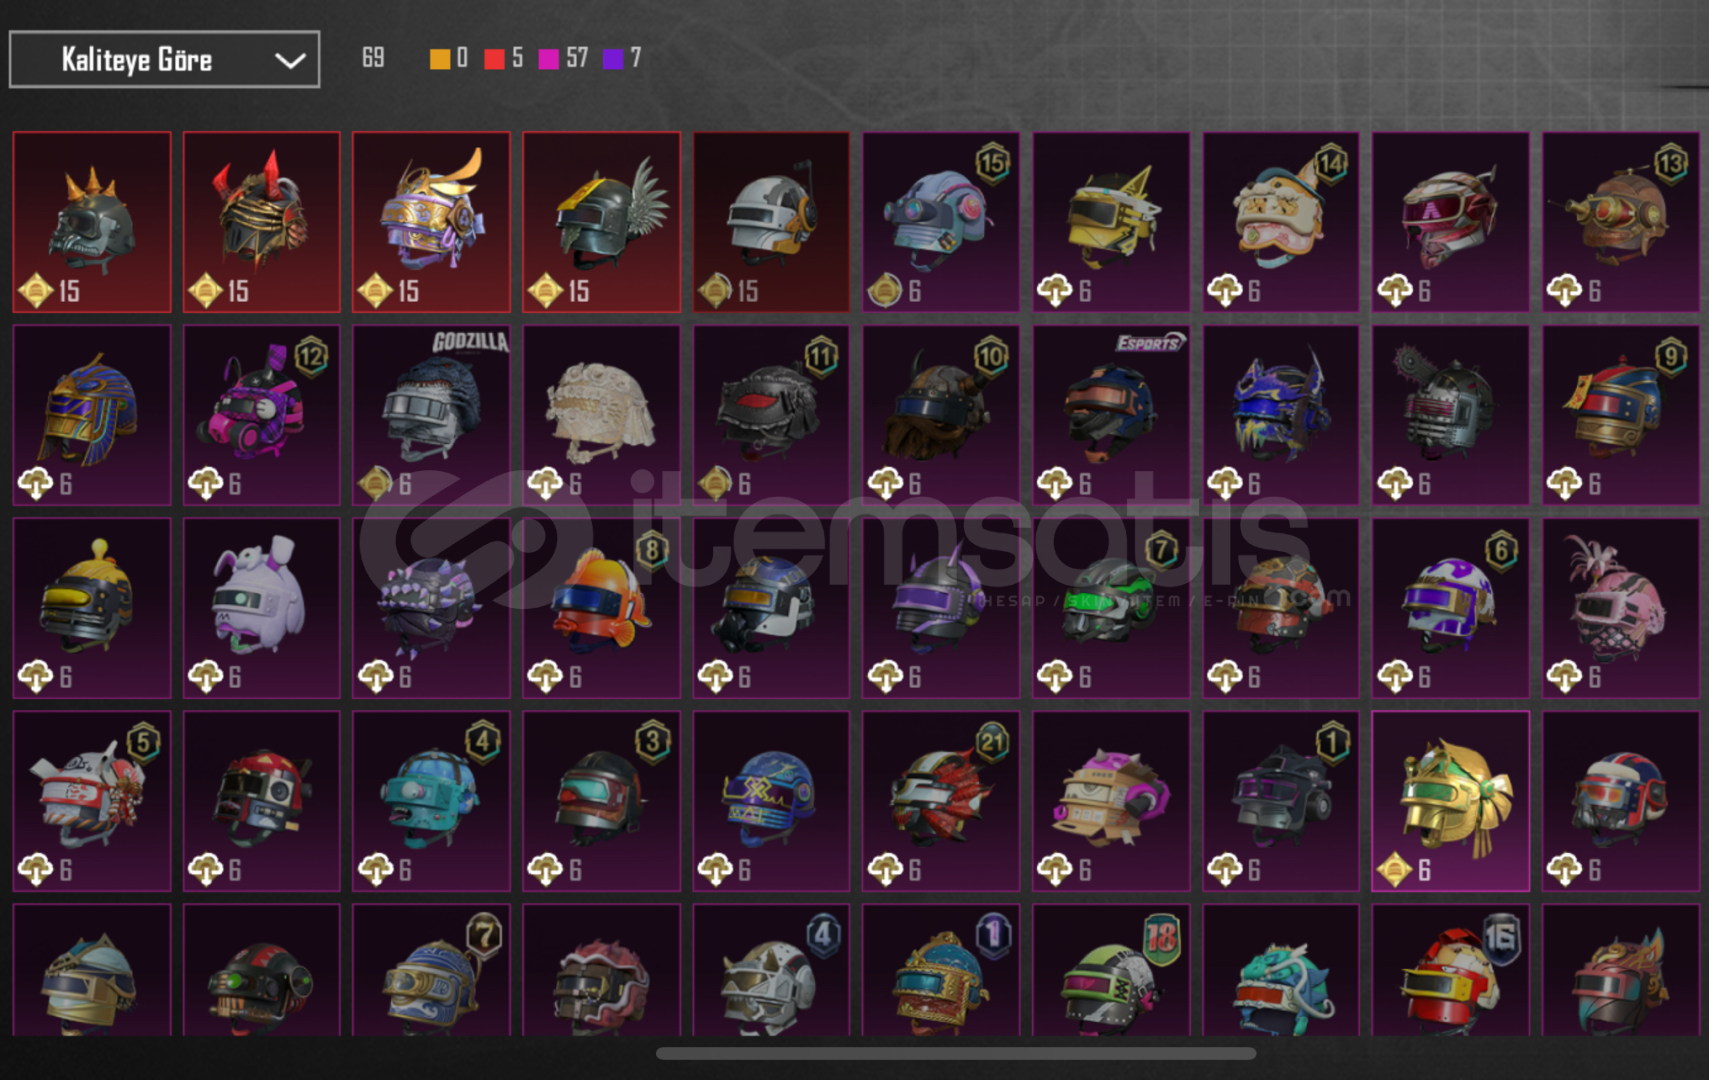The height and width of the screenshot is (1080, 1709).
Task: Select the teal dragon helmet in bottom row
Action: pos(1281,970)
